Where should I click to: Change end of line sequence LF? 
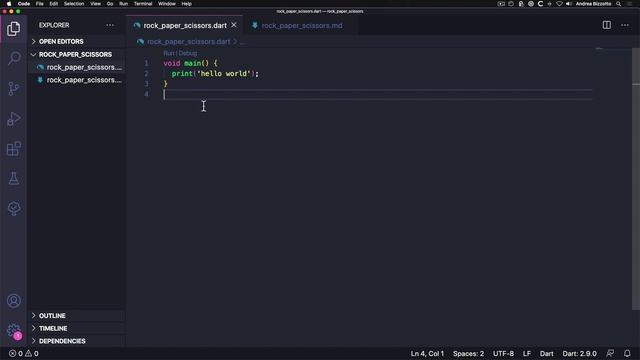[527, 353]
